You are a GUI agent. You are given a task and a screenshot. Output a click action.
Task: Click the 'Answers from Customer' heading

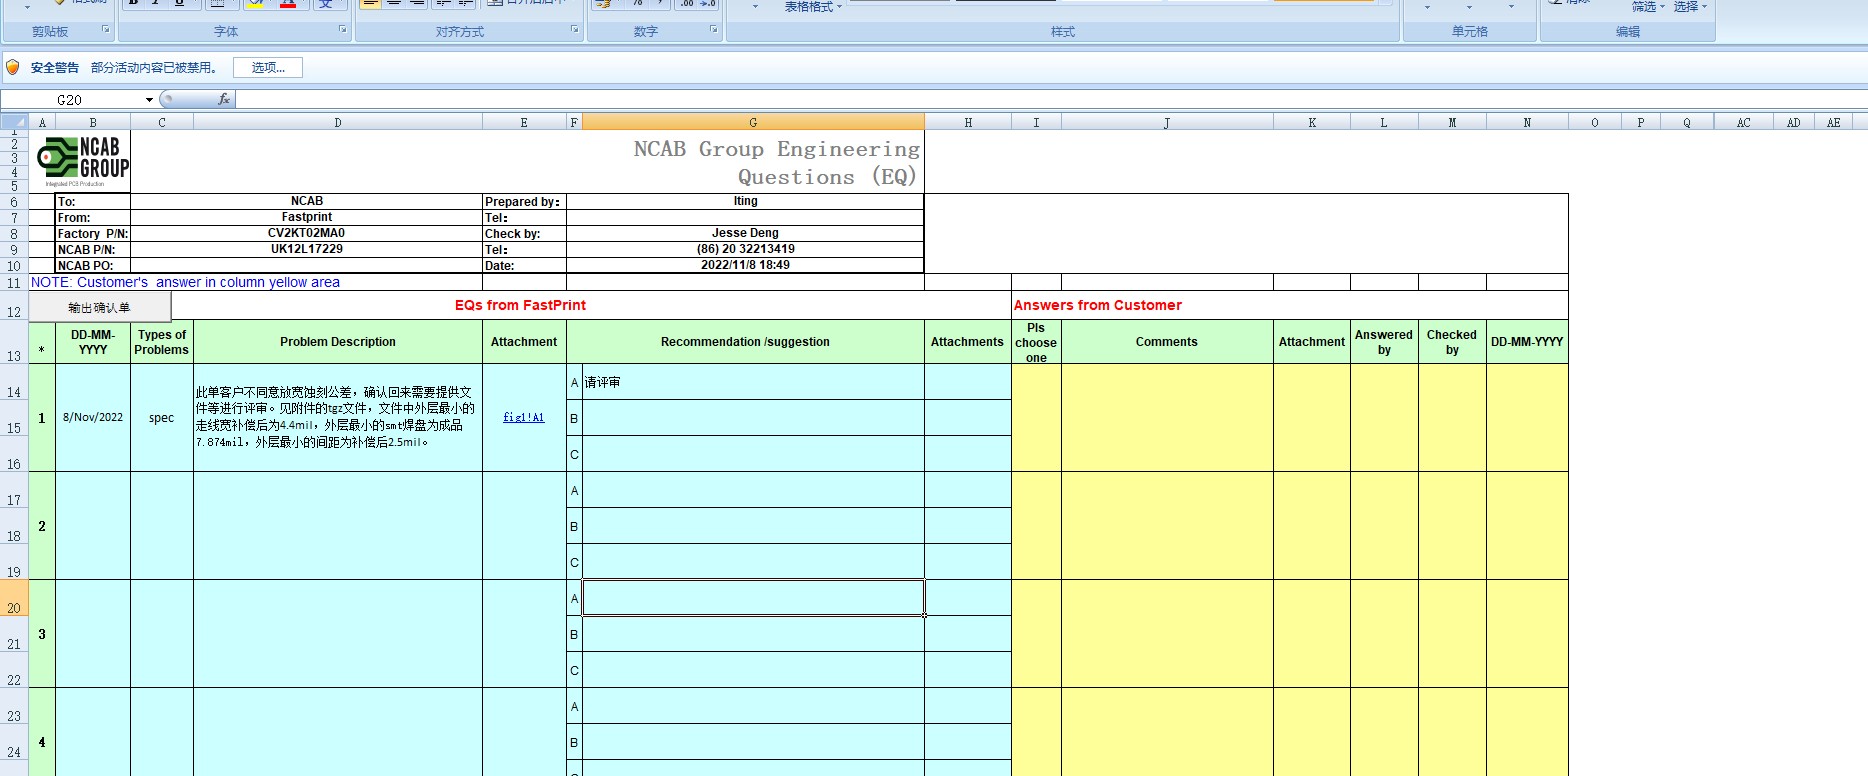tap(1097, 305)
